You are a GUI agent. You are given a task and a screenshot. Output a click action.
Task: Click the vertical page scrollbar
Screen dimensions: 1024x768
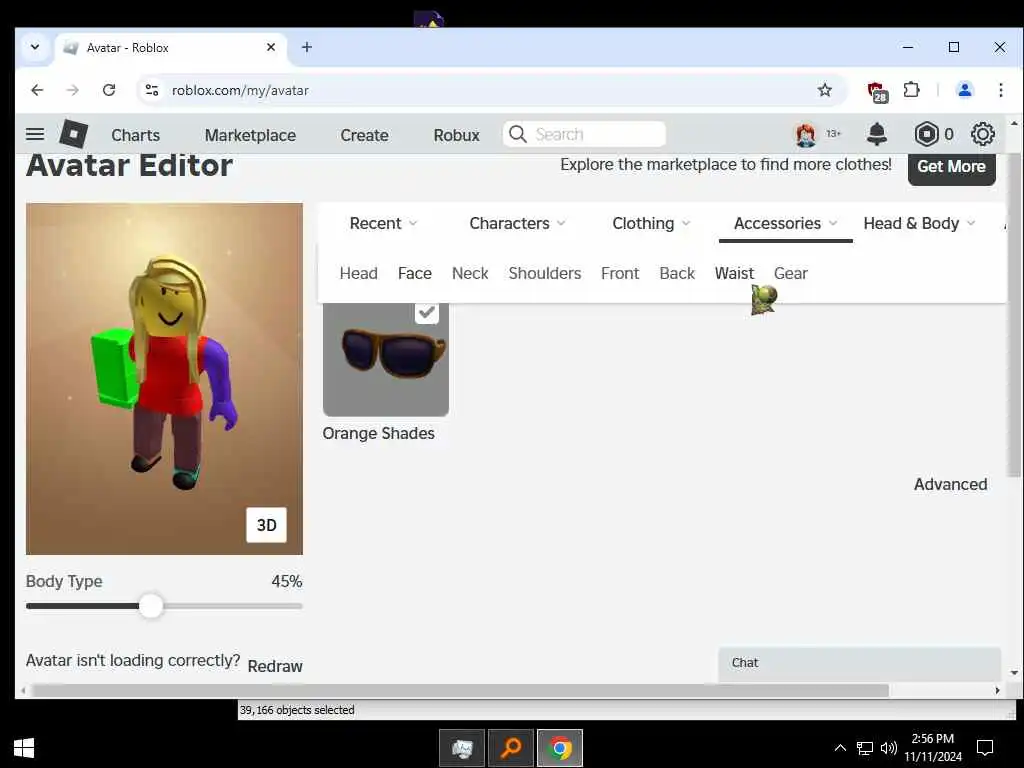tap(1014, 315)
